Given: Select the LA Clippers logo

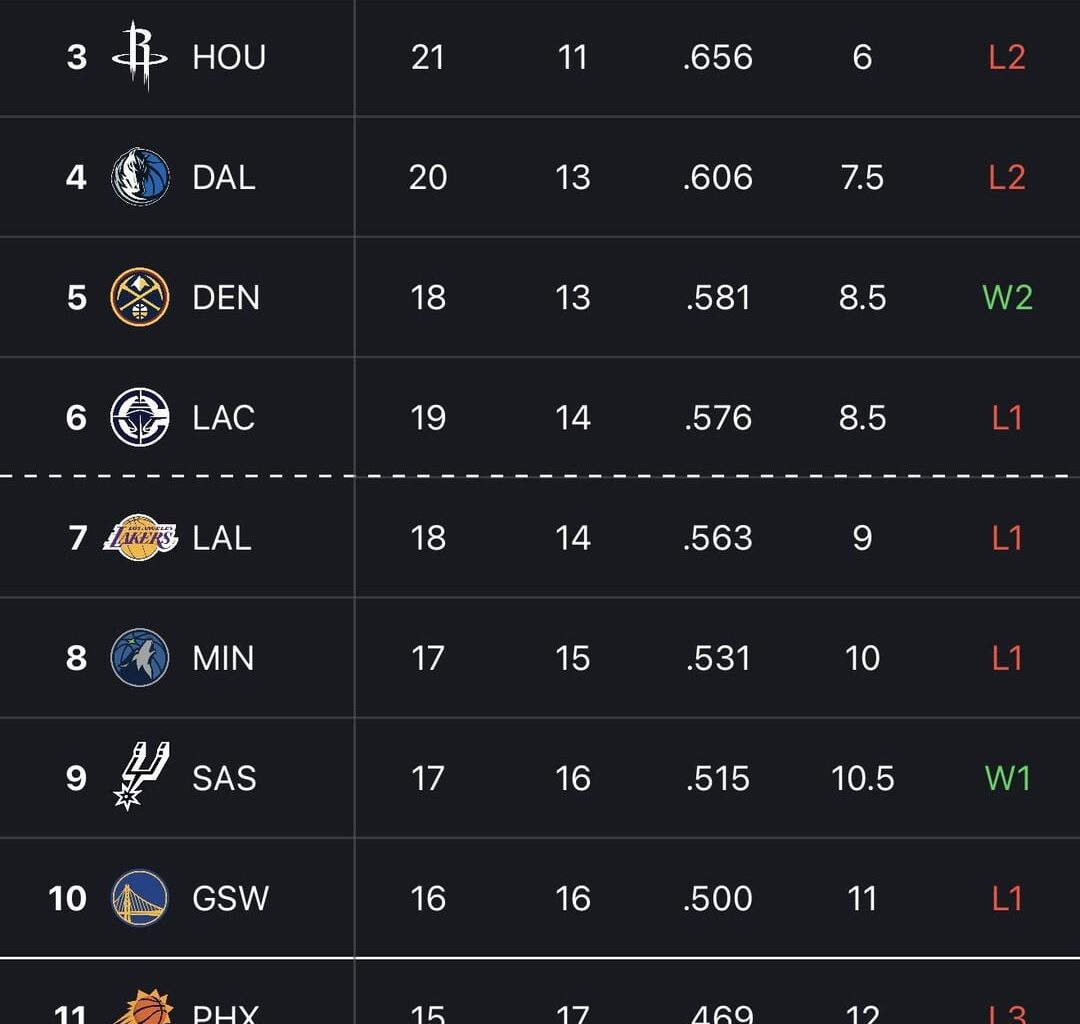Looking at the screenshot, I should point(138,417).
